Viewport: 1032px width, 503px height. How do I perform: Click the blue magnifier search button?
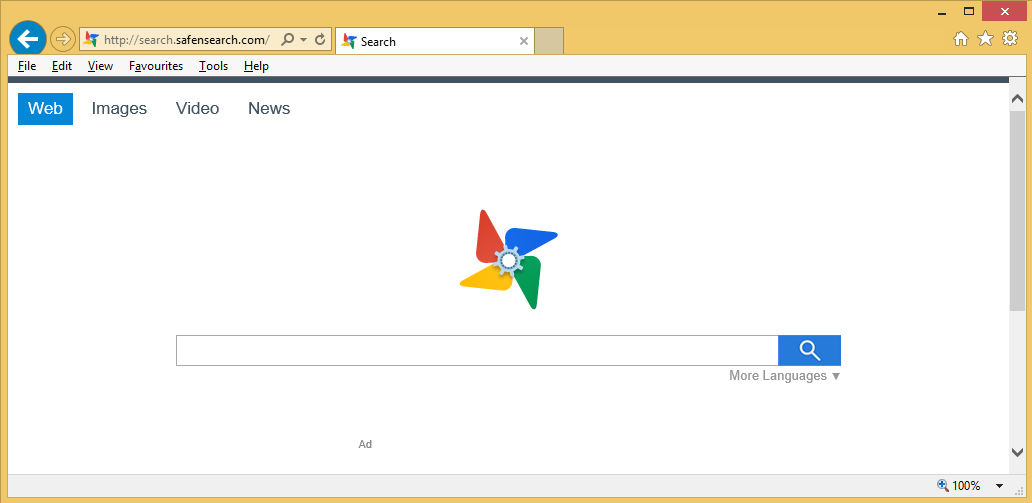[x=810, y=350]
